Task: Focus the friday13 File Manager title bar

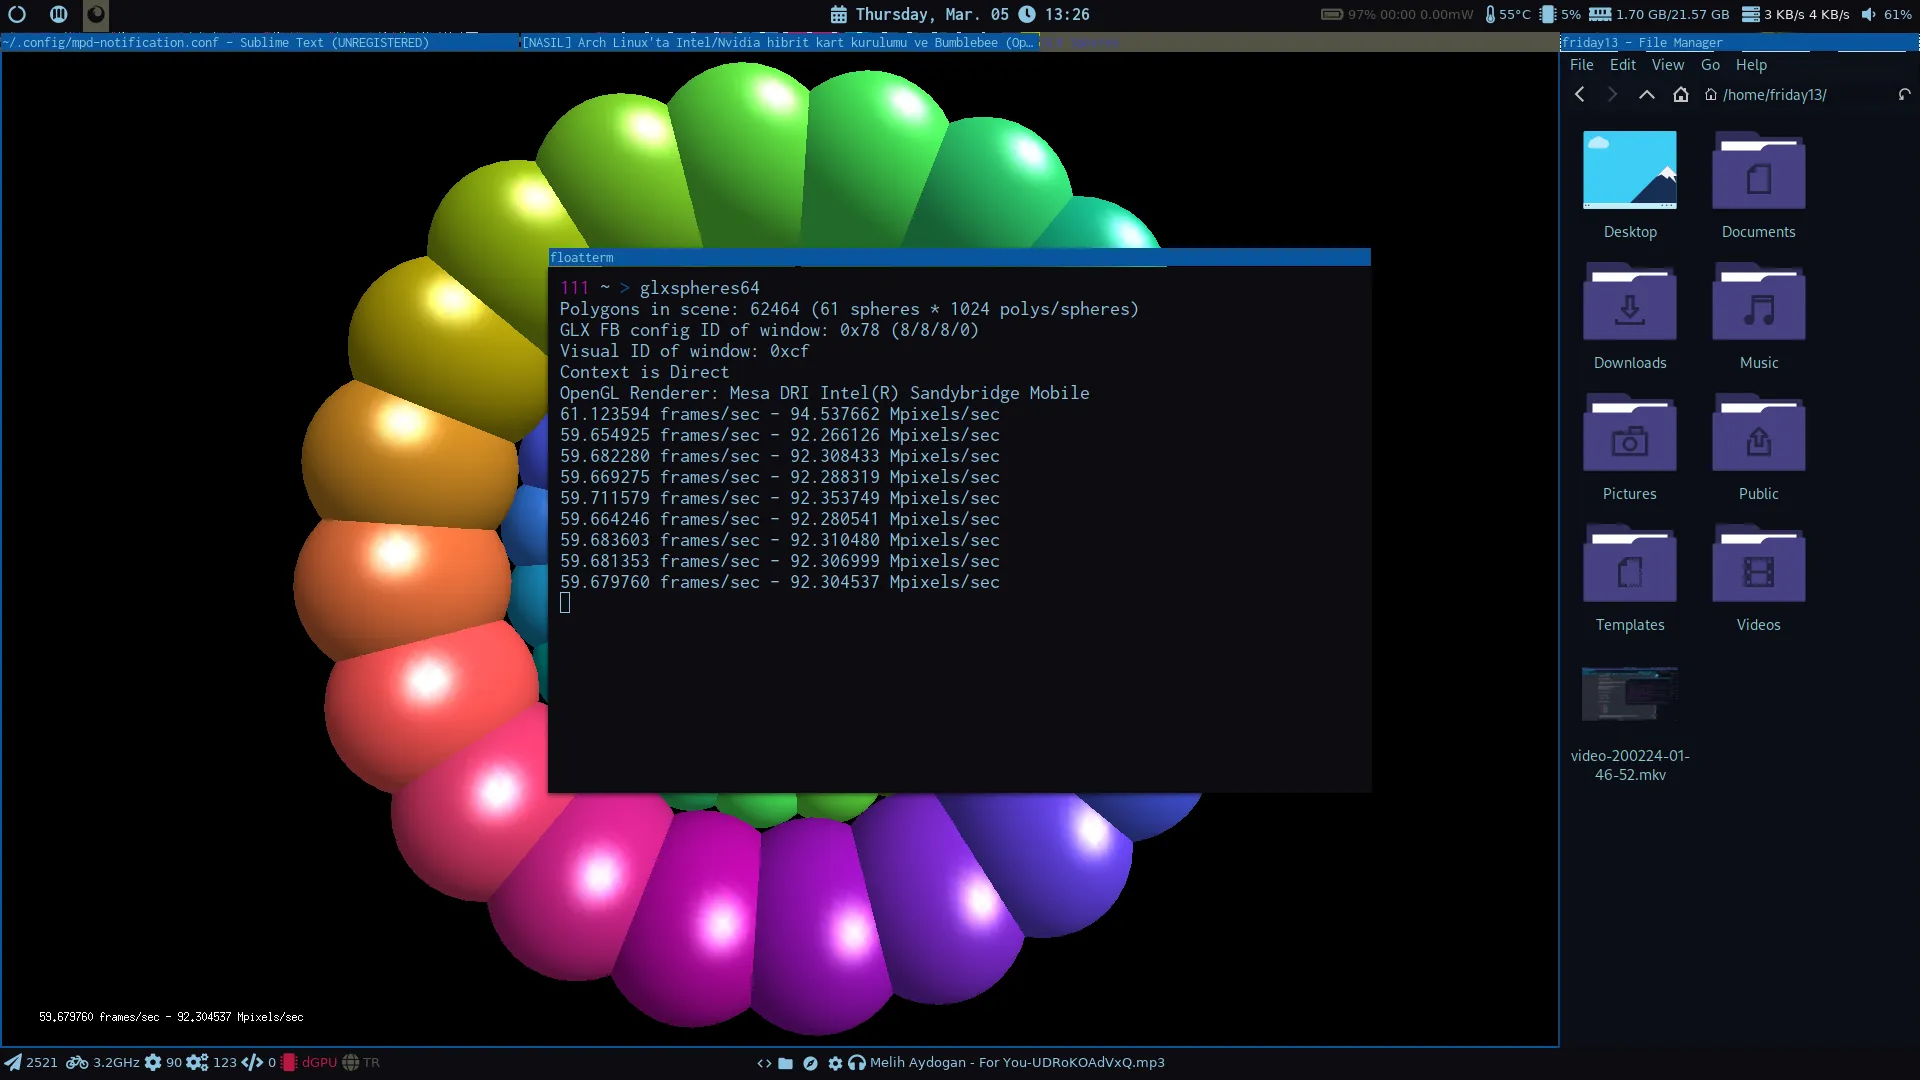Action: [1739, 43]
